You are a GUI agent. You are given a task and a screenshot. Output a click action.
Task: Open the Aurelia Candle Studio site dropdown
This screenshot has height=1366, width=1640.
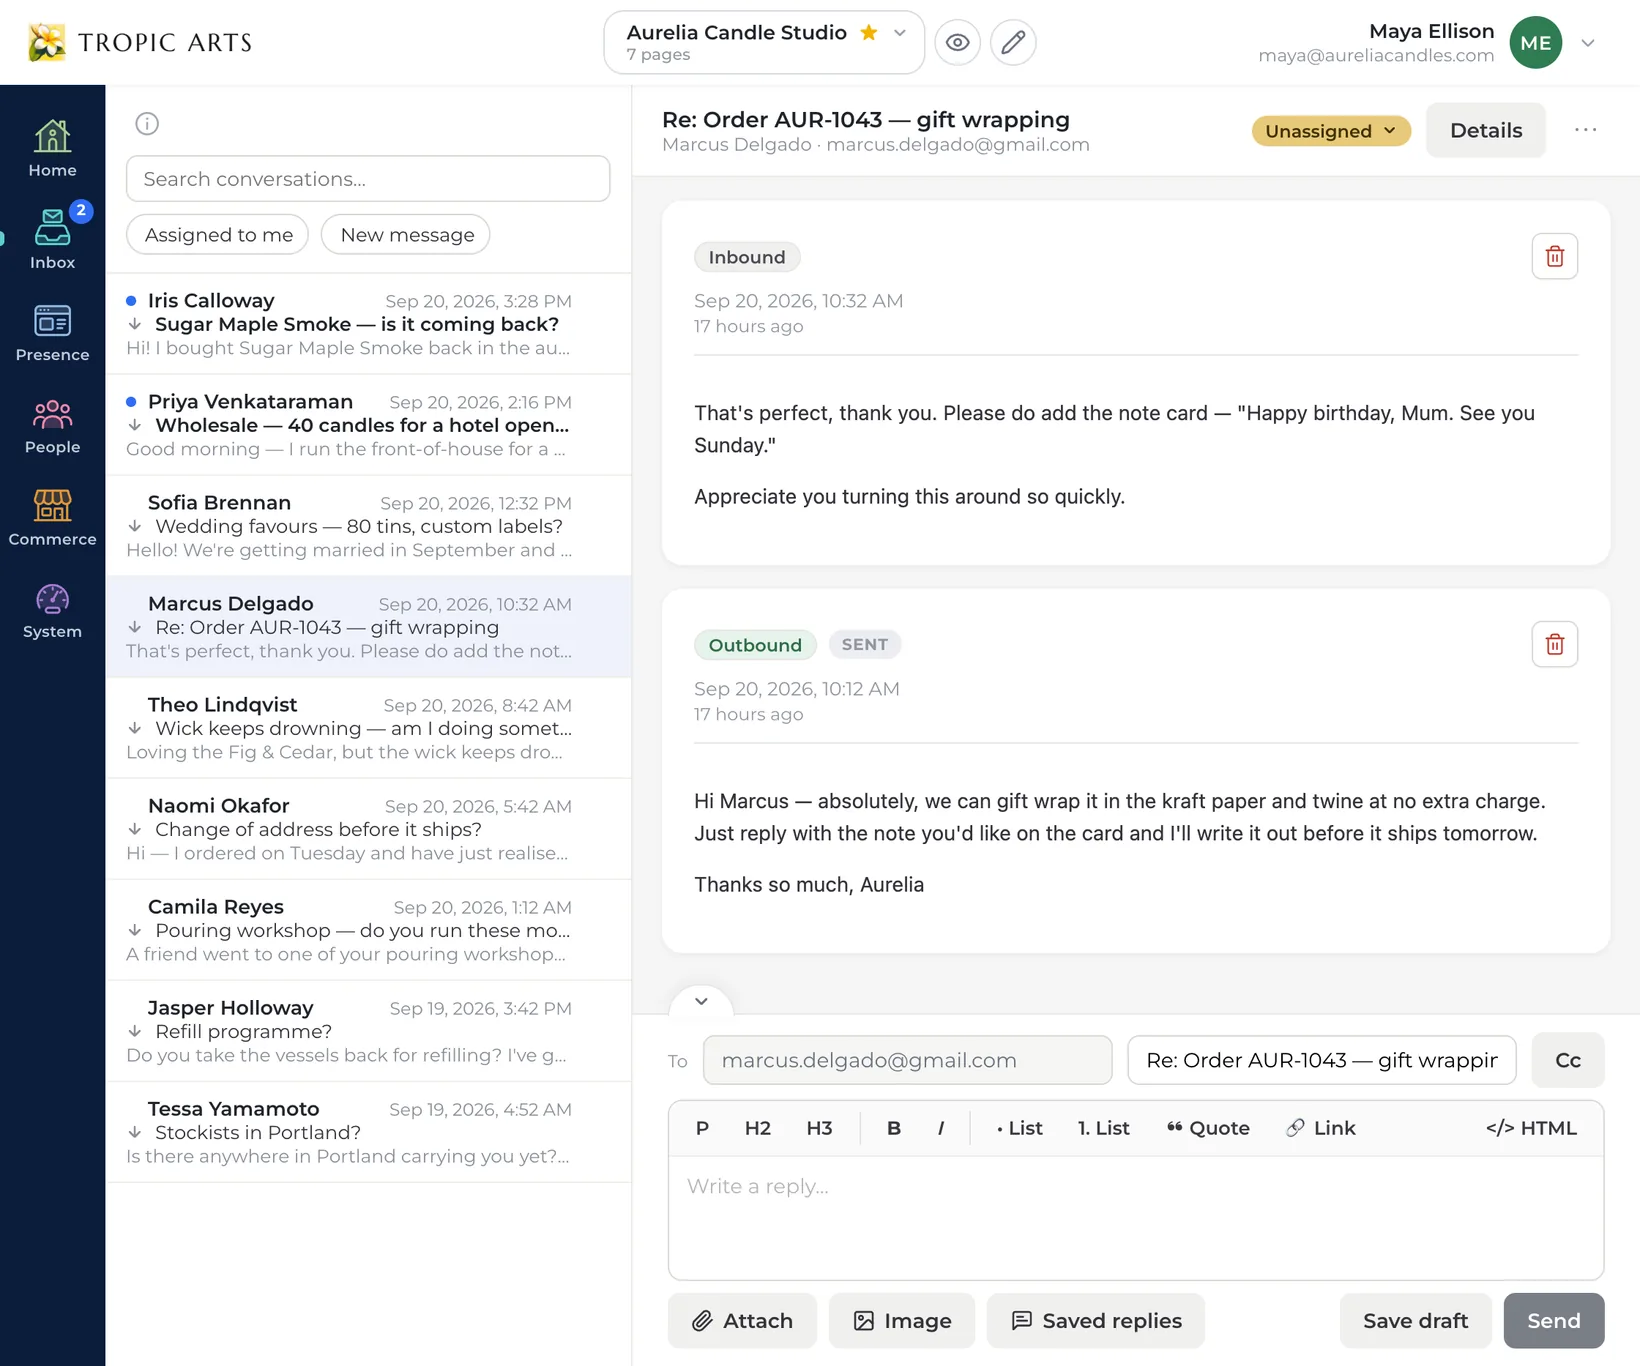pyautogui.click(x=764, y=42)
